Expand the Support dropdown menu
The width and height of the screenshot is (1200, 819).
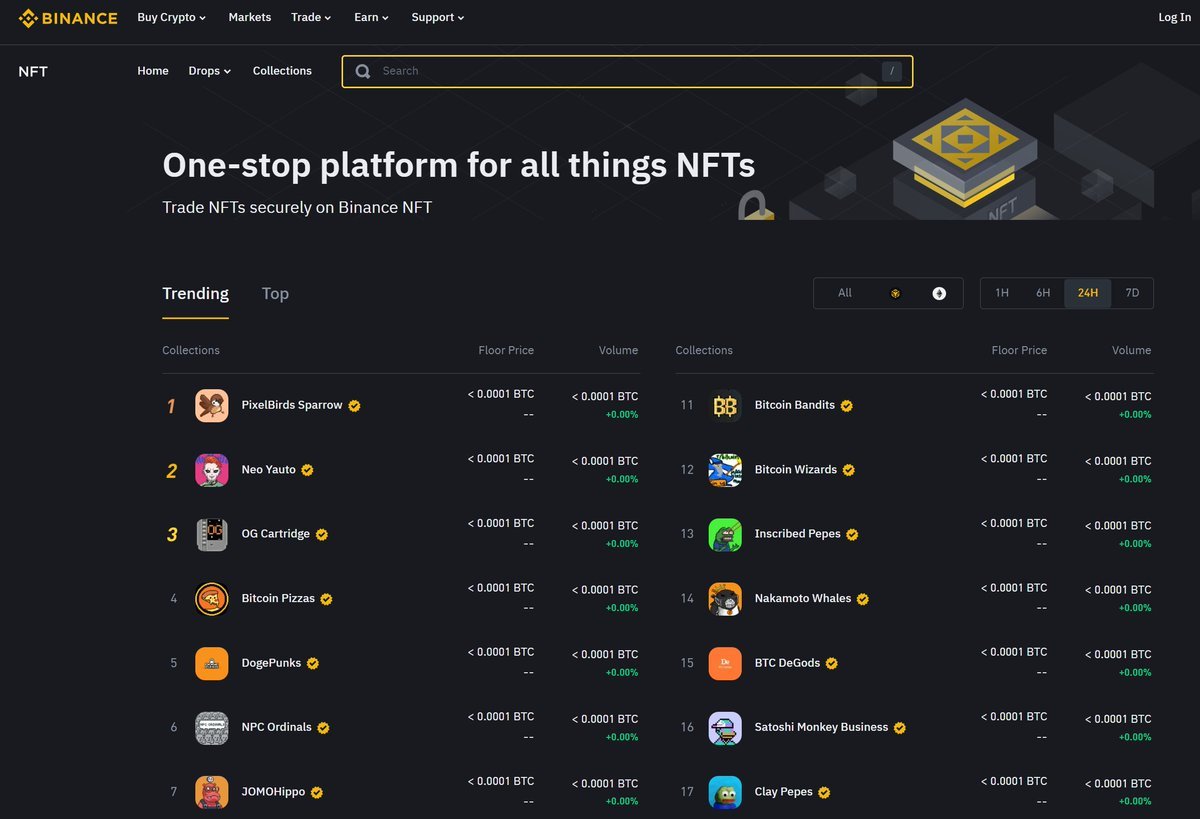438,17
